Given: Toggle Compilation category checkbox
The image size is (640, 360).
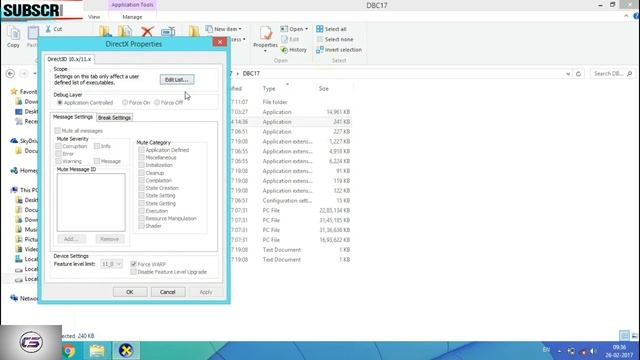Looking at the screenshot, I should click(x=142, y=180).
